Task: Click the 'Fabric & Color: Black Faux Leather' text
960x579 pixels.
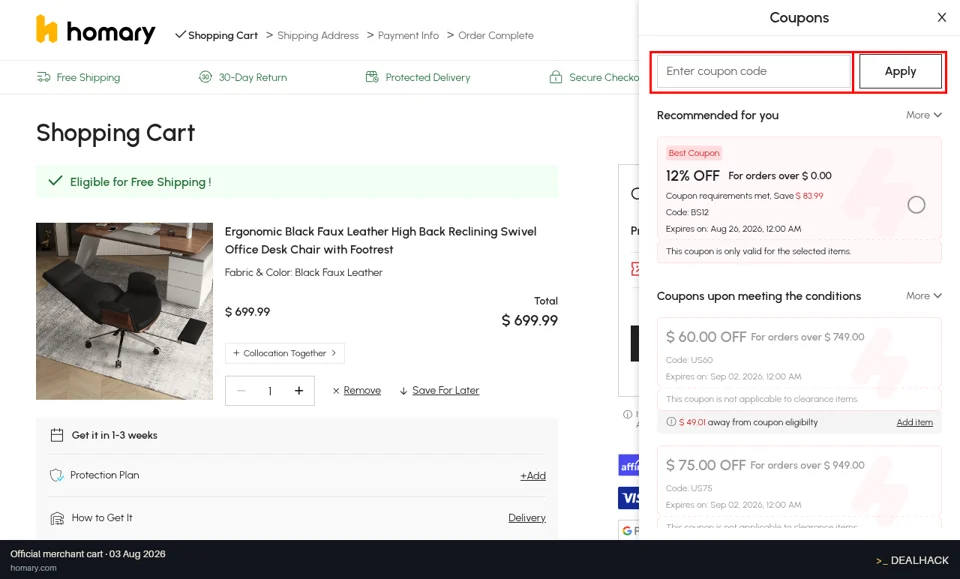Action: coord(304,272)
